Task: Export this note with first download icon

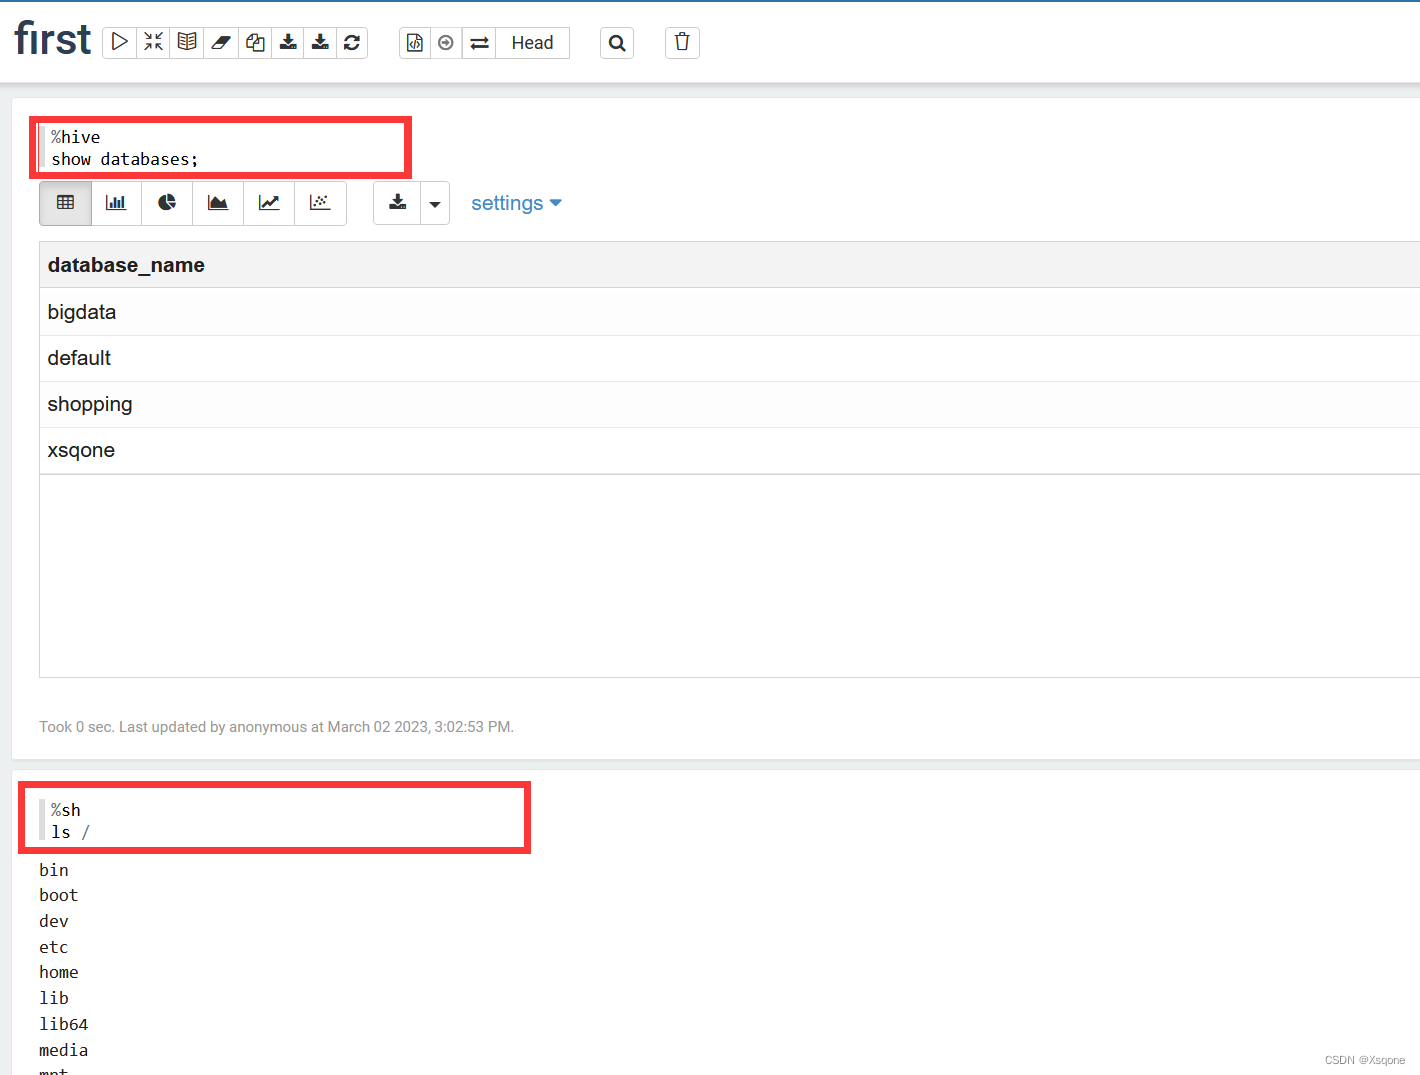Action: pos(288,42)
